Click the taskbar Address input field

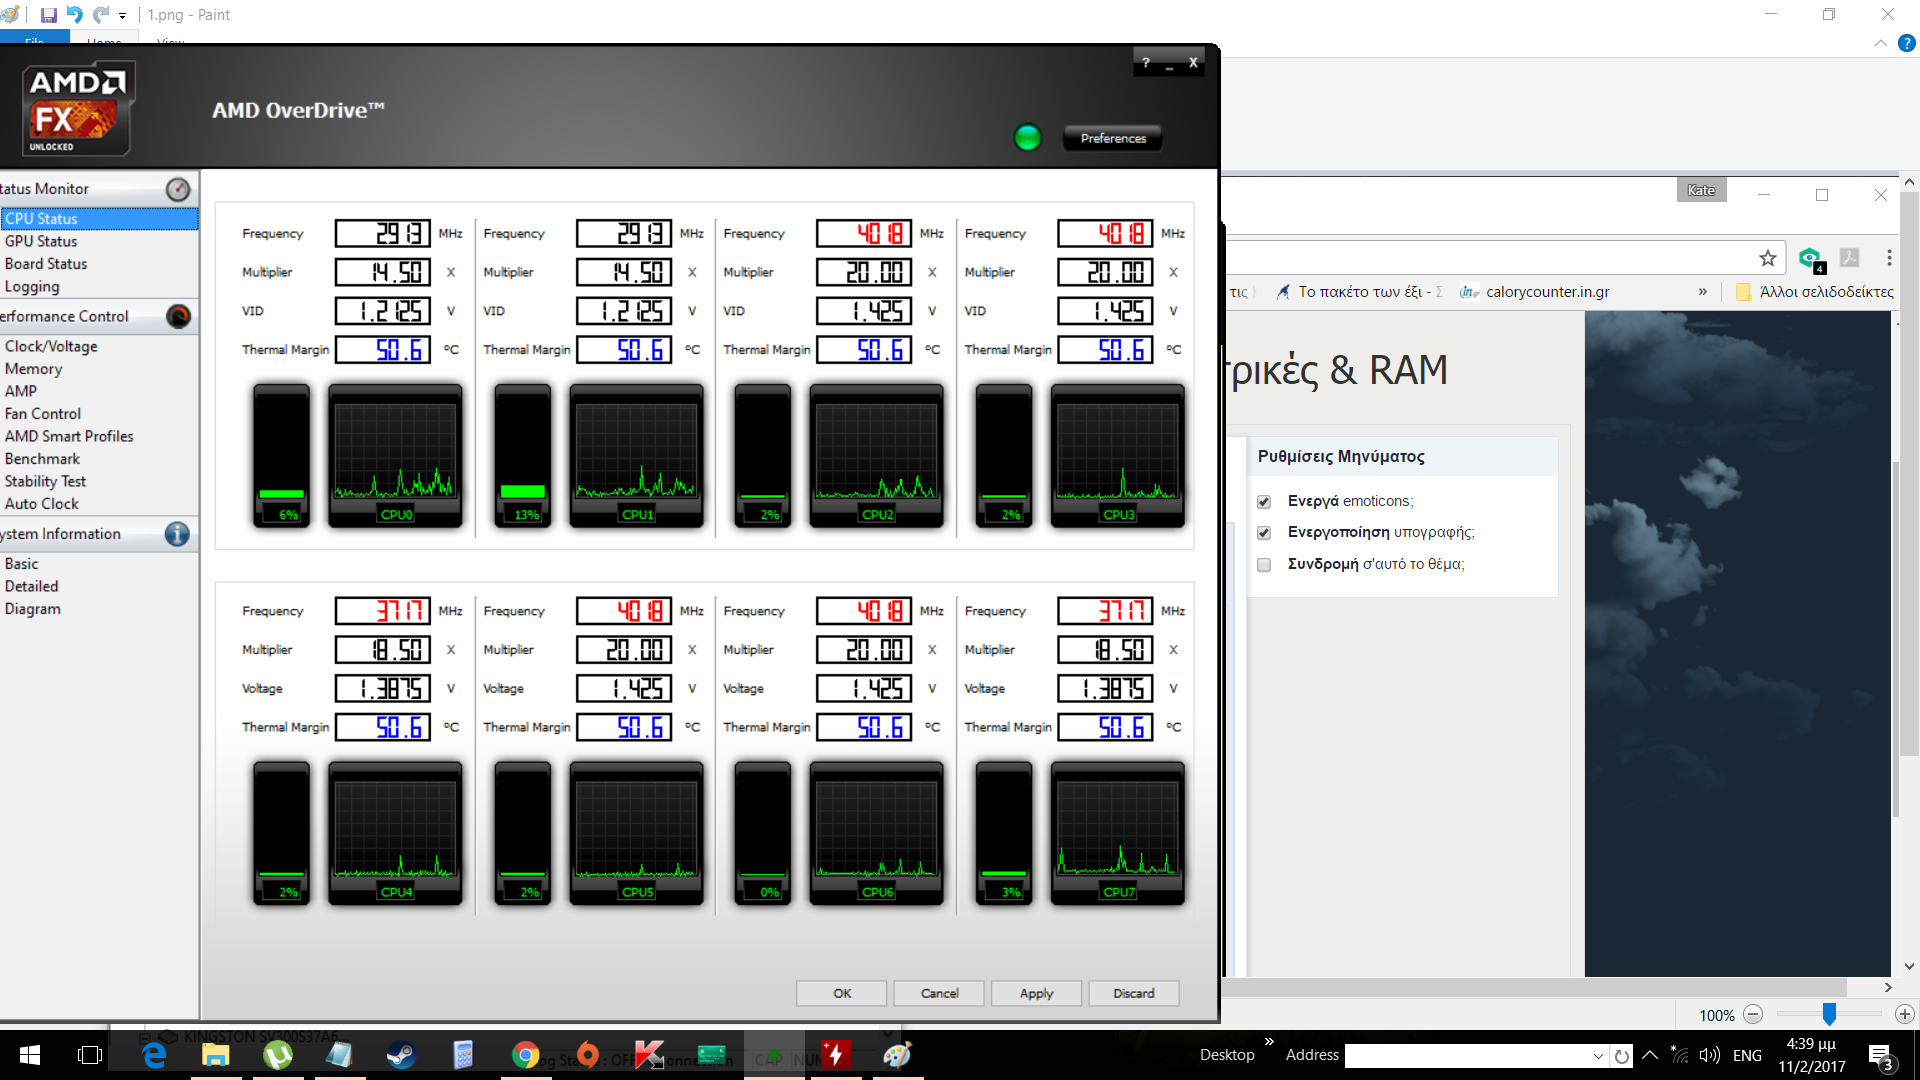tap(1468, 1056)
